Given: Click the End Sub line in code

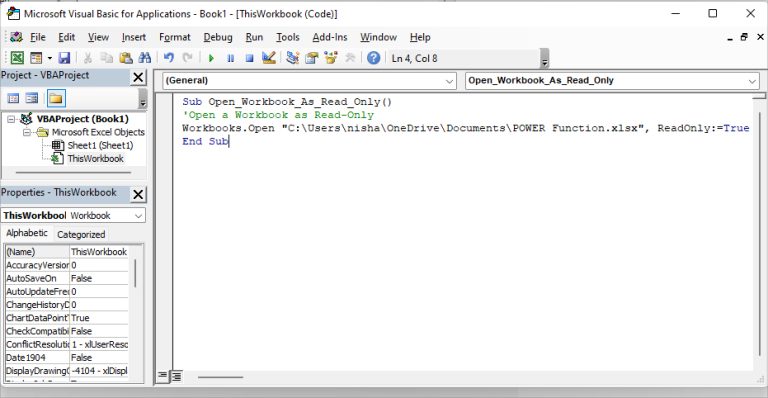Looking at the screenshot, I should click(206, 141).
